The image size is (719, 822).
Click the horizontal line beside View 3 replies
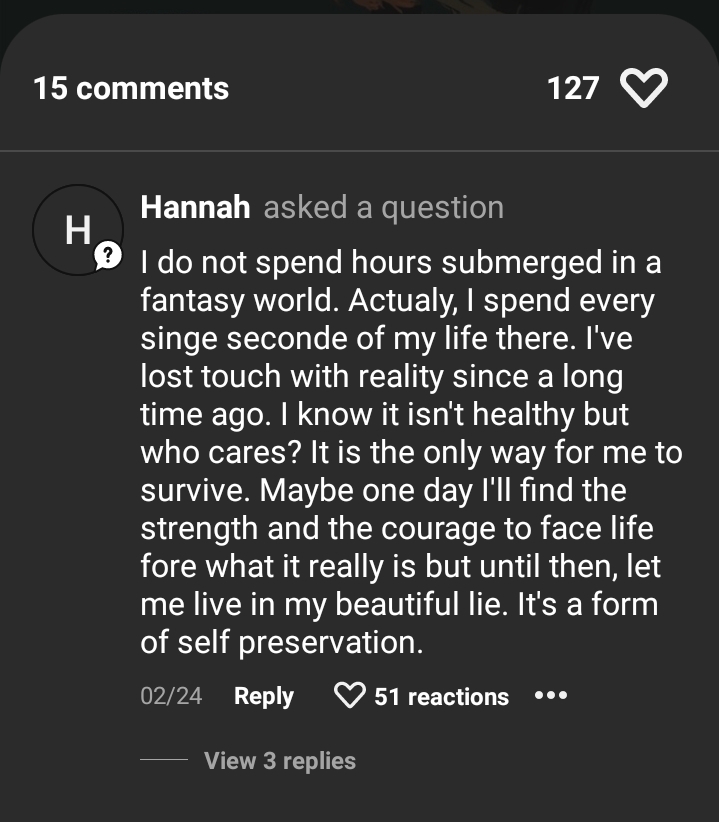click(163, 761)
